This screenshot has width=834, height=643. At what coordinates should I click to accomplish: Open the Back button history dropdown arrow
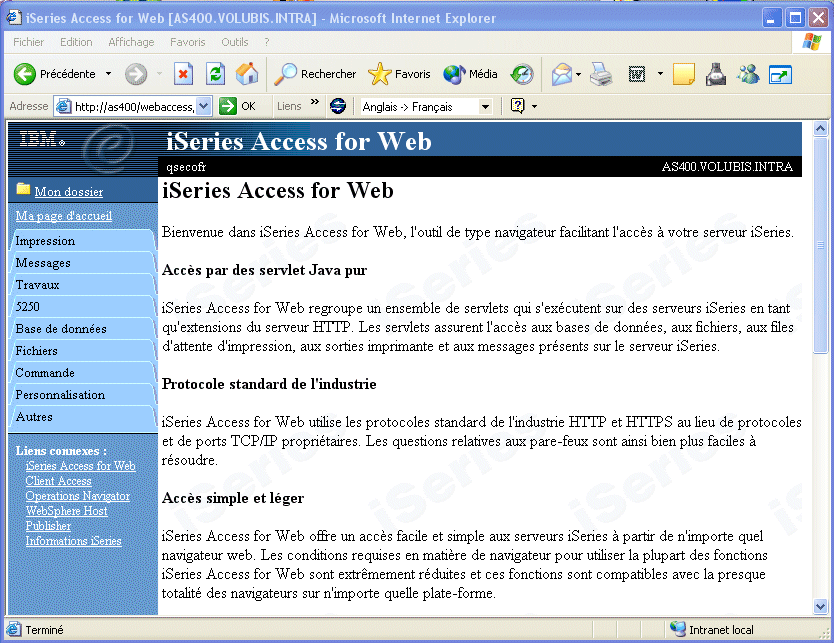(109, 74)
